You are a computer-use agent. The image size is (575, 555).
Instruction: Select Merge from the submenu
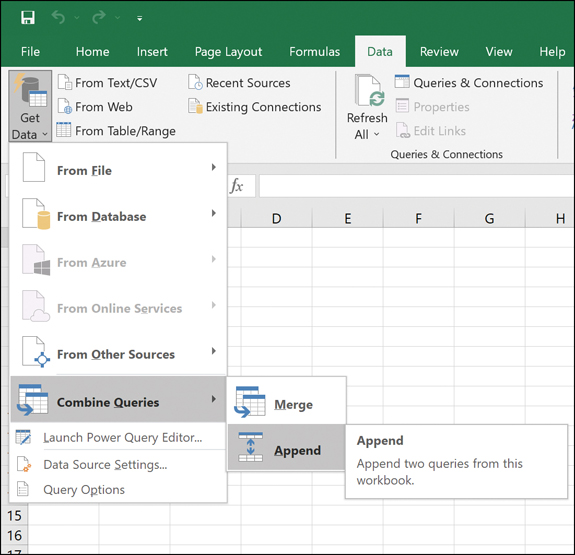click(x=287, y=401)
